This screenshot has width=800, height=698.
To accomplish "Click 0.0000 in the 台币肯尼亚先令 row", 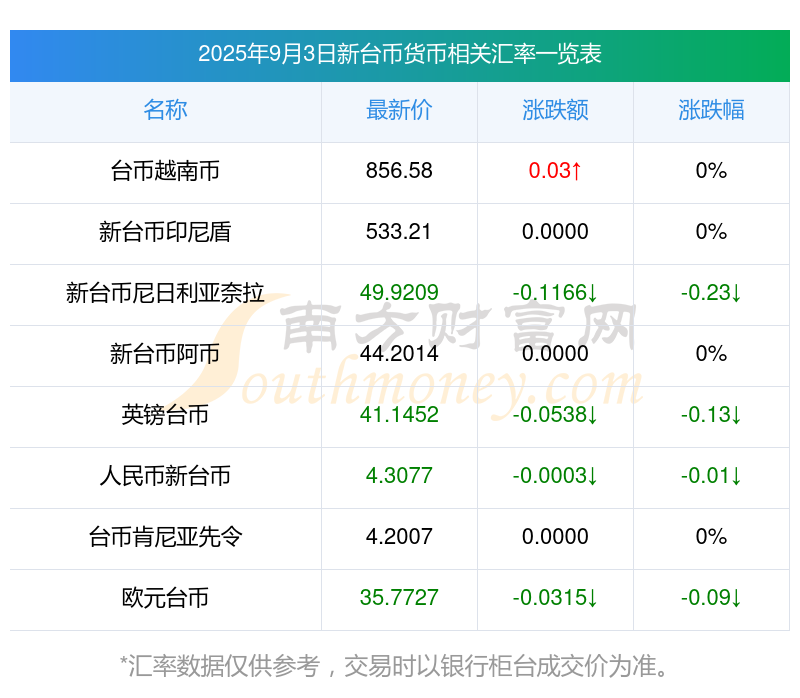I will click(555, 536).
